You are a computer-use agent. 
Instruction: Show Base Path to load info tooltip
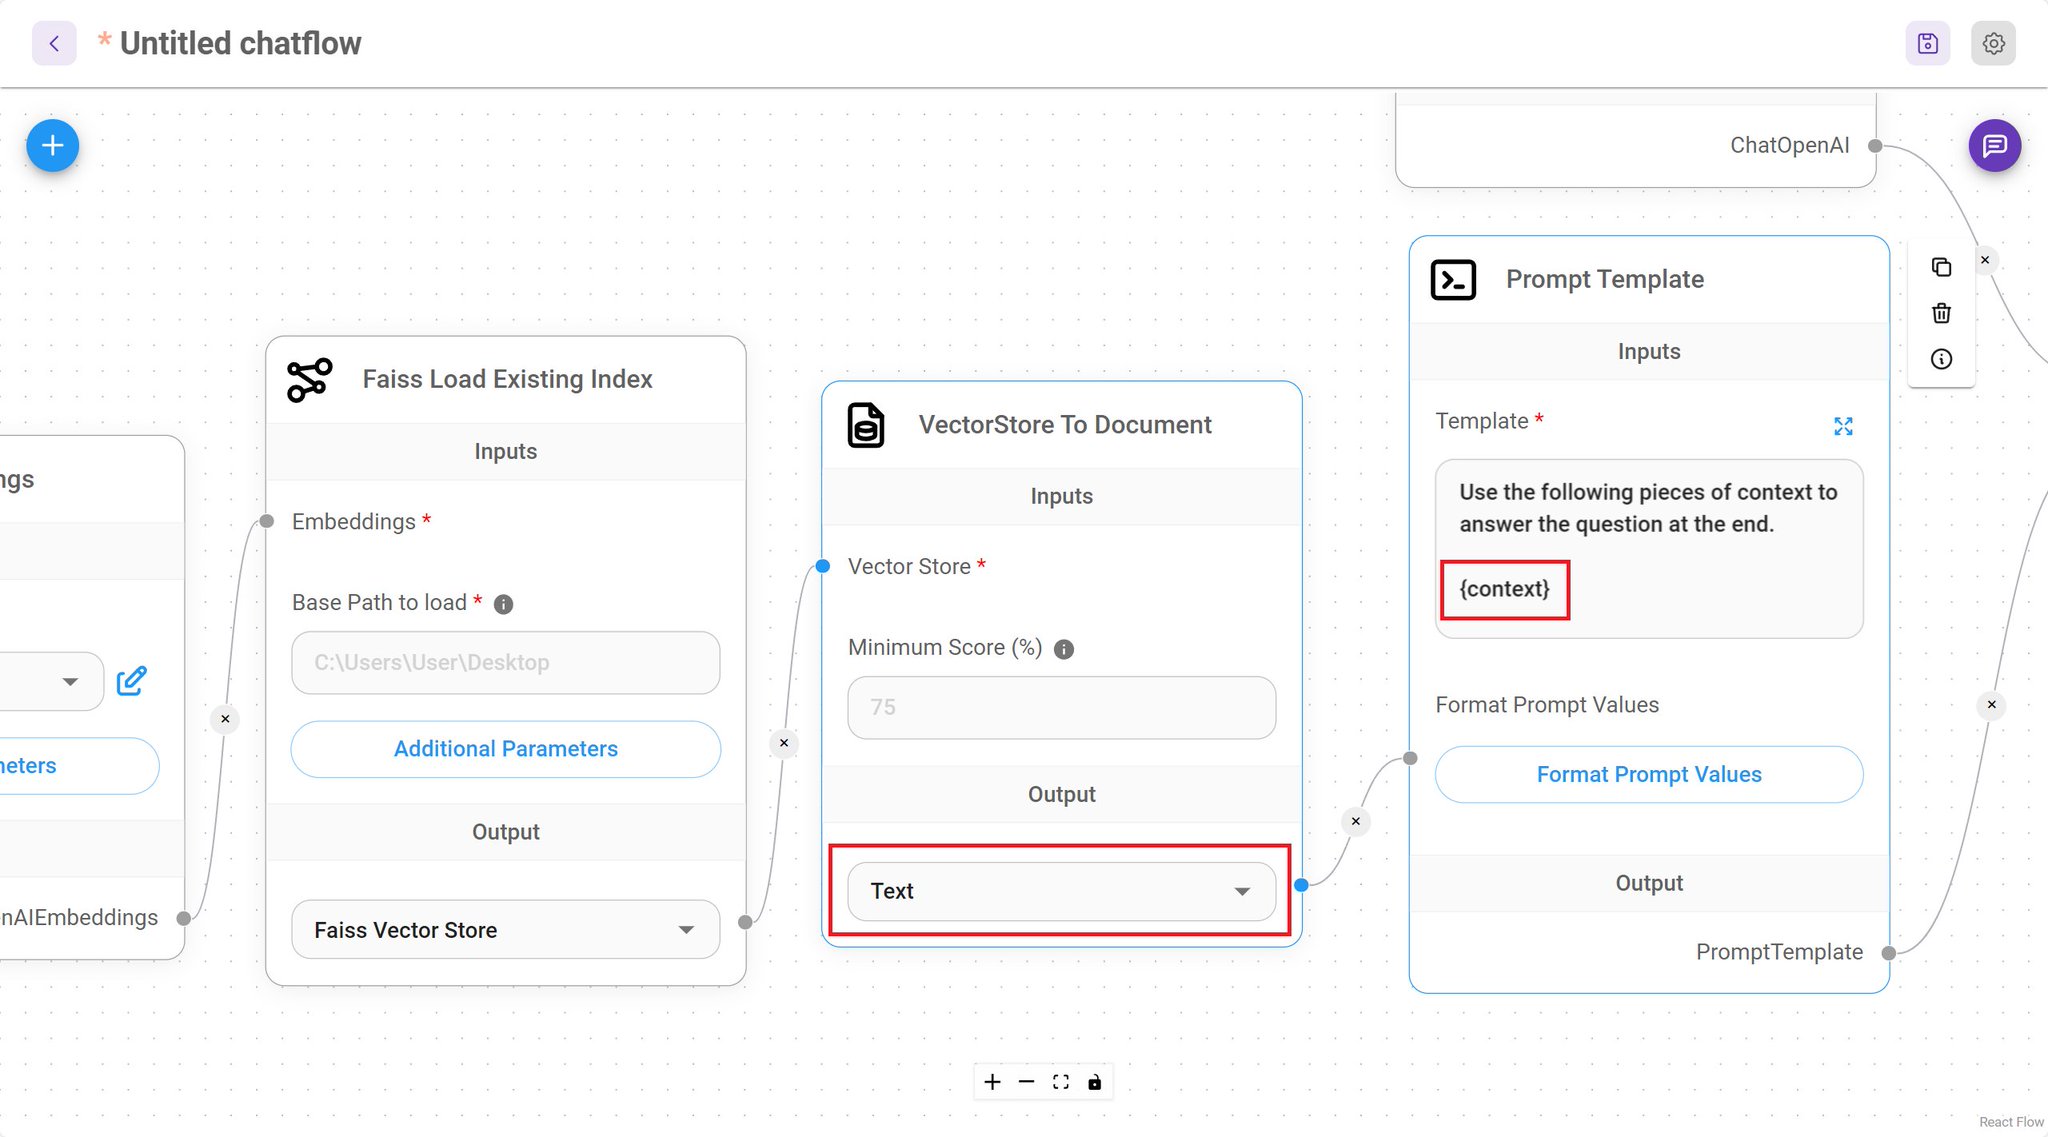click(x=504, y=604)
